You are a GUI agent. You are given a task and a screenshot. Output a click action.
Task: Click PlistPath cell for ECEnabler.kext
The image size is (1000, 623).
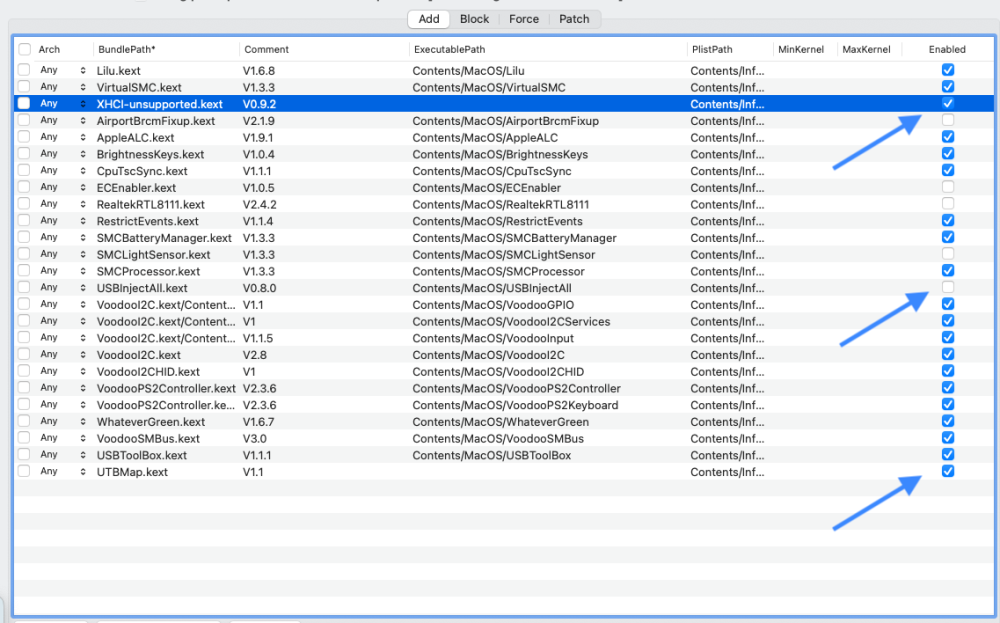pos(727,188)
